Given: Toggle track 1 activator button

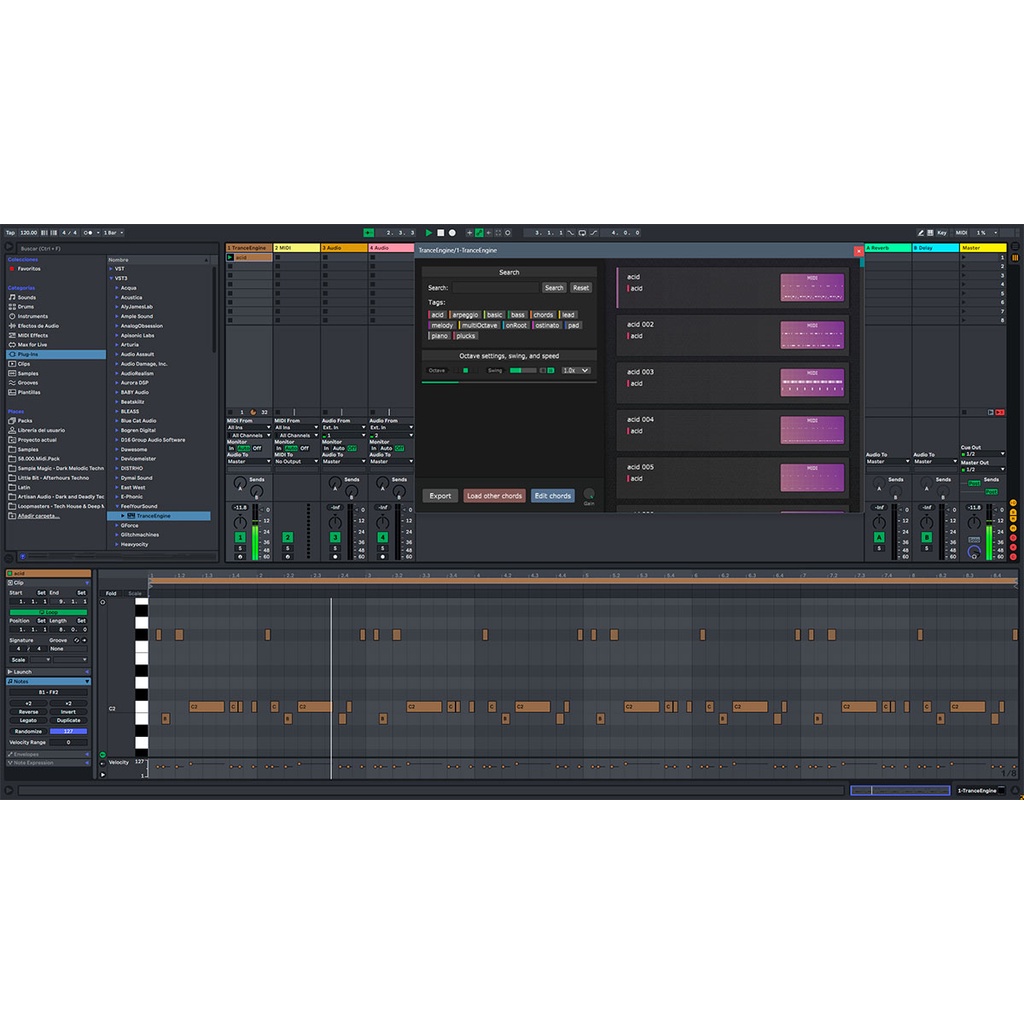Looking at the screenshot, I should coord(240,538).
